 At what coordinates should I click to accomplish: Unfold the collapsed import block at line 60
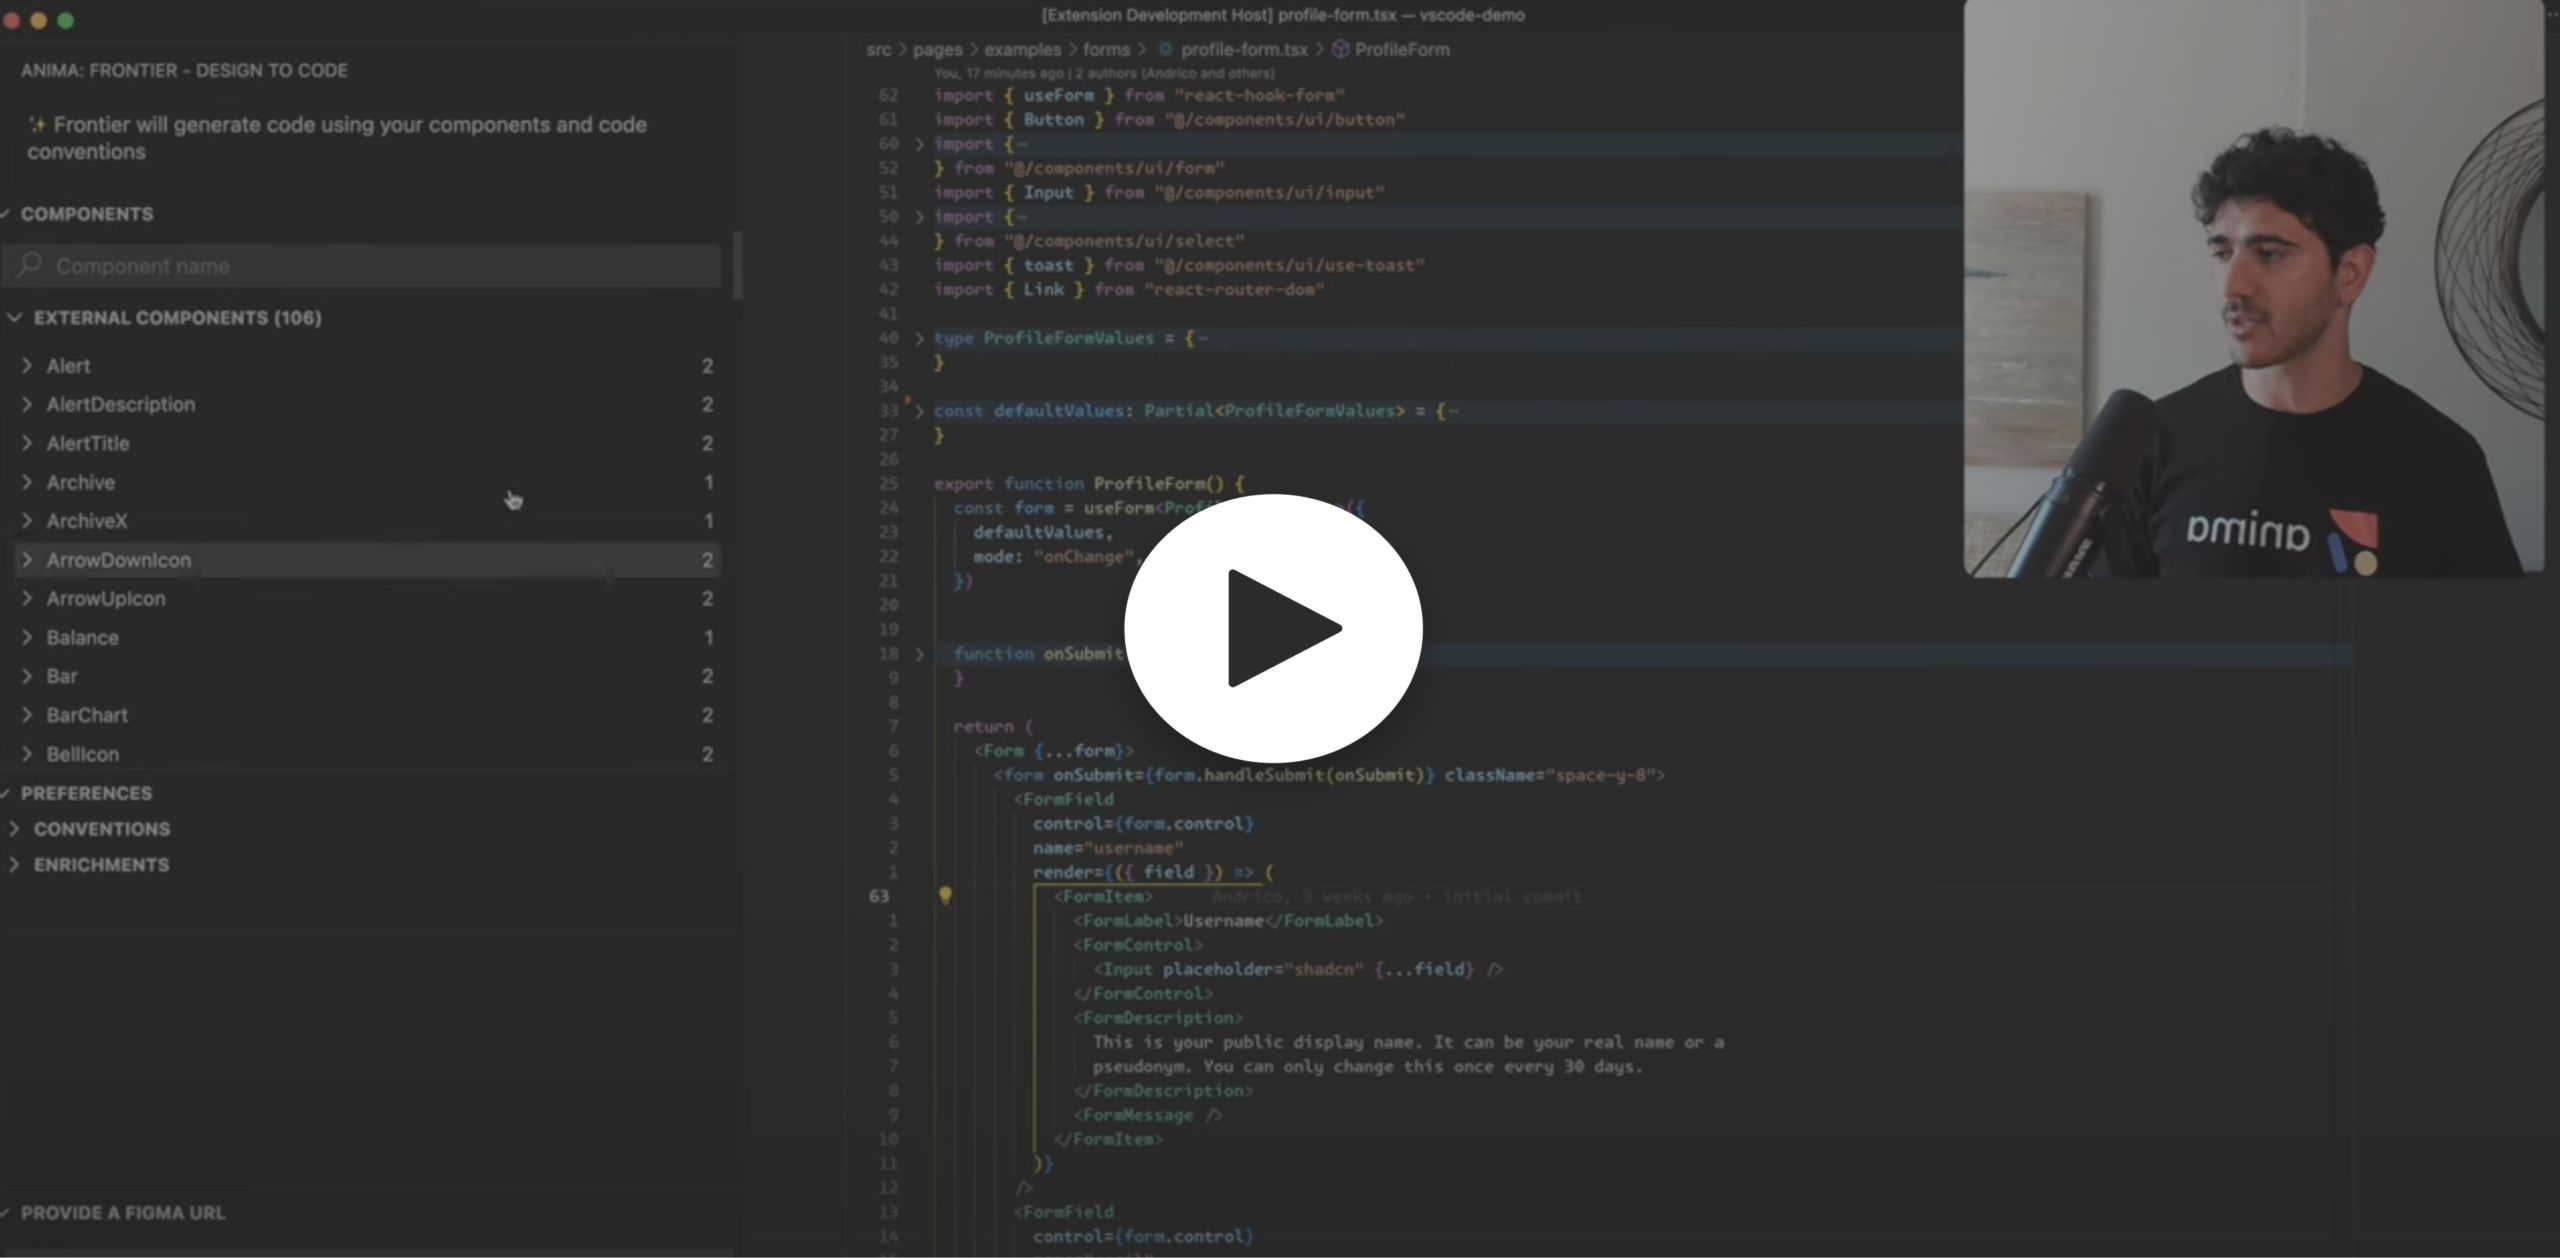[919, 144]
